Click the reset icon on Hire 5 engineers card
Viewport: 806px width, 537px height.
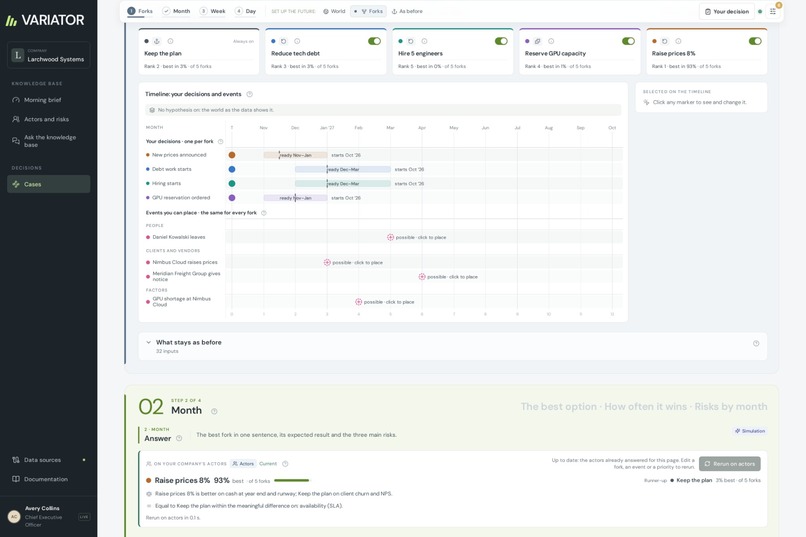[410, 41]
